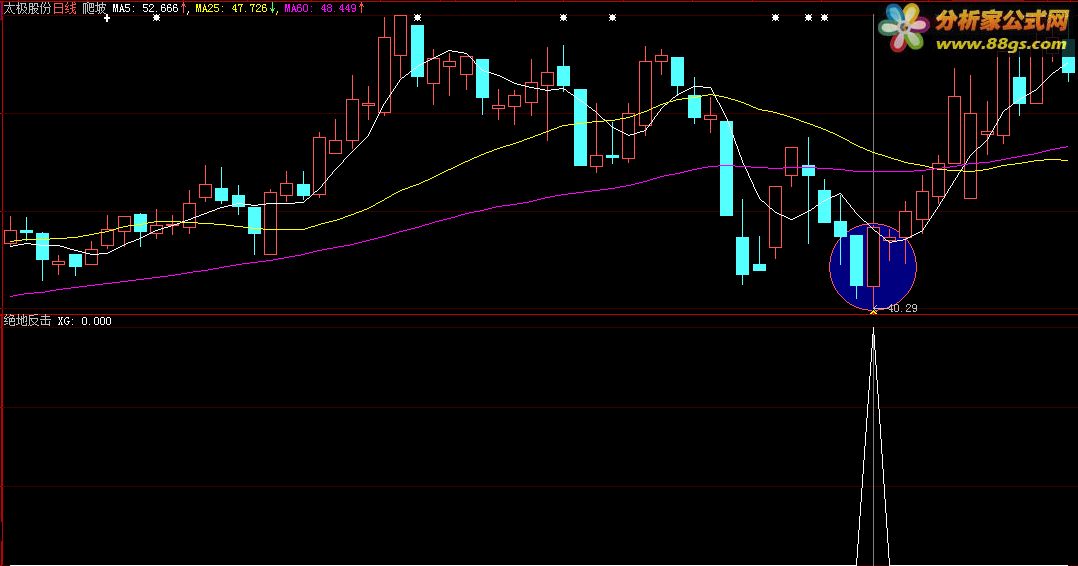Select the 日线 period label

[x=65, y=8]
